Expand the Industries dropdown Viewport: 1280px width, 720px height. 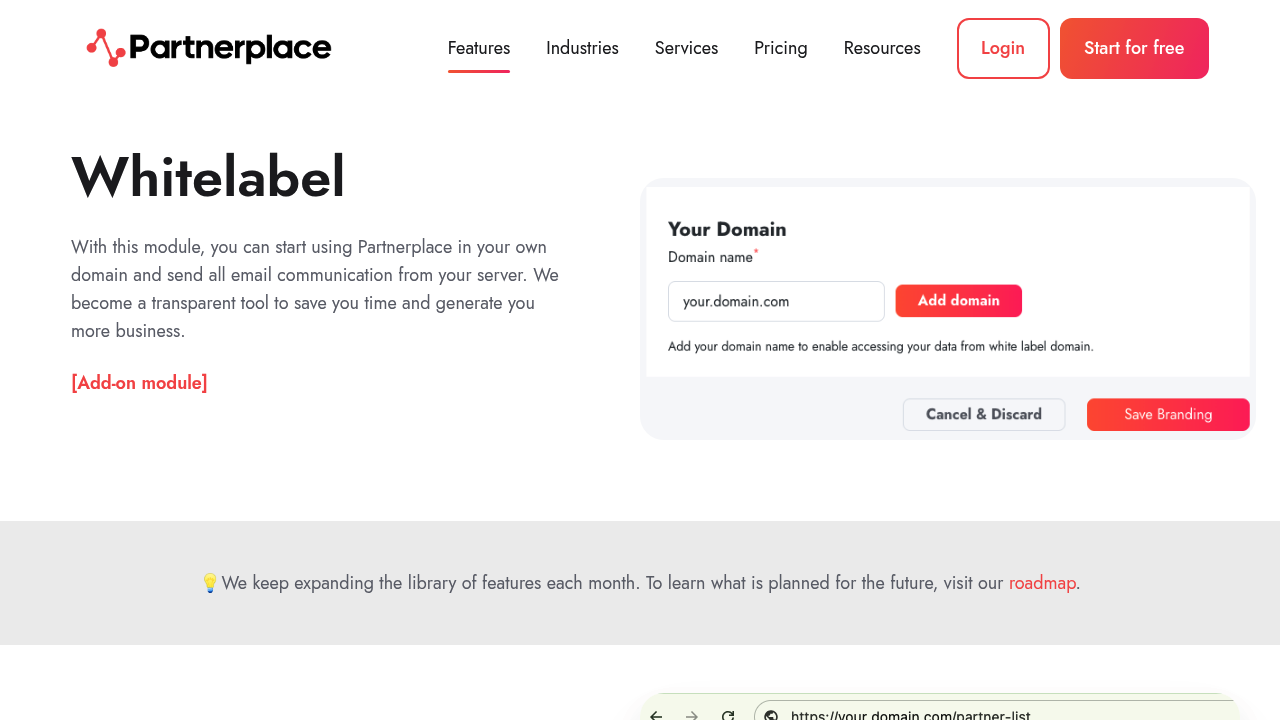click(x=582, y=47)
